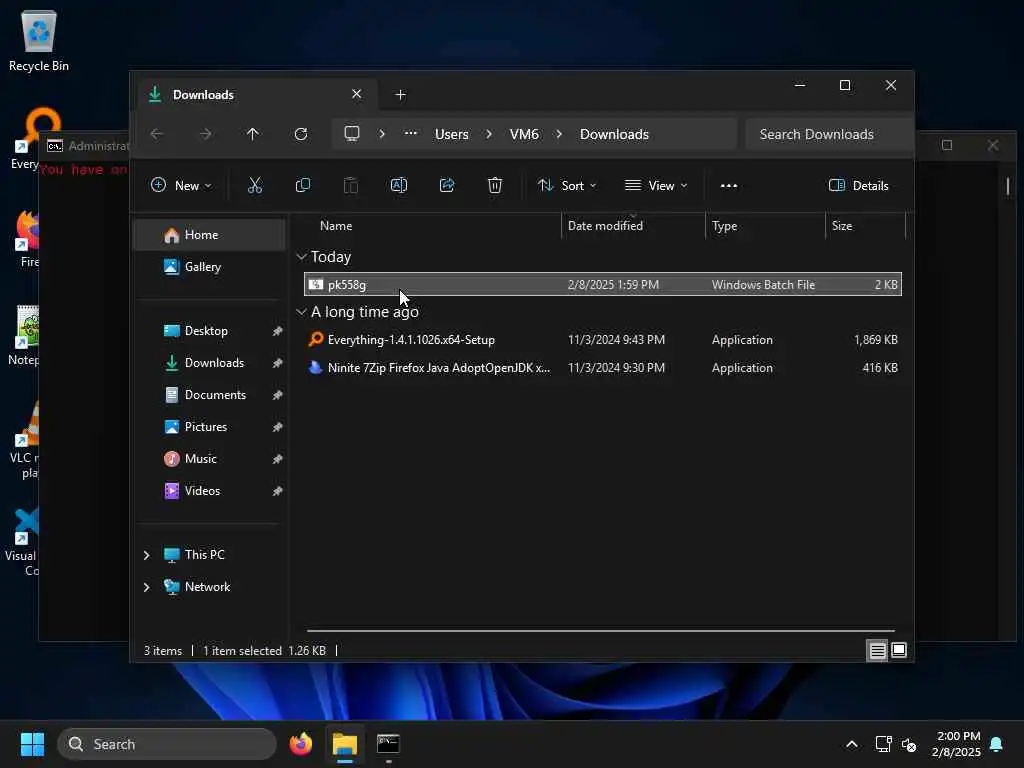The image size is (1024, 768).
Task: Click chevron after Users in breadcrumb
Action: (x=489, y=134)
